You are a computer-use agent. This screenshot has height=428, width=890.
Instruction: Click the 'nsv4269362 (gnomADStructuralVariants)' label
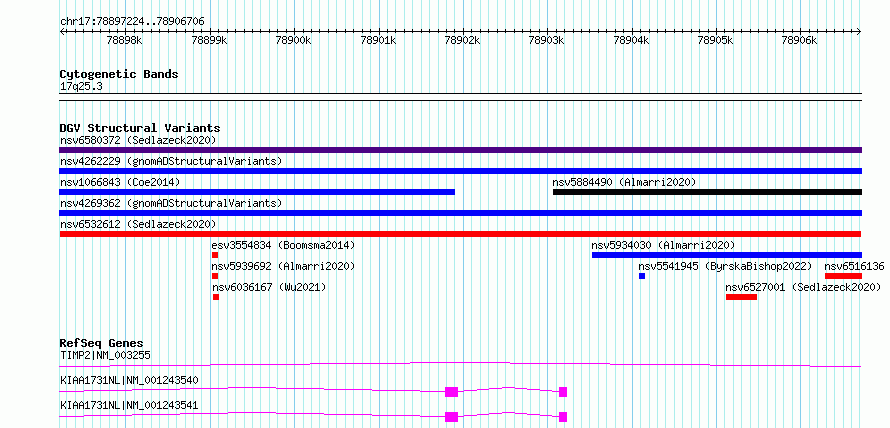[x=171, y=203]
